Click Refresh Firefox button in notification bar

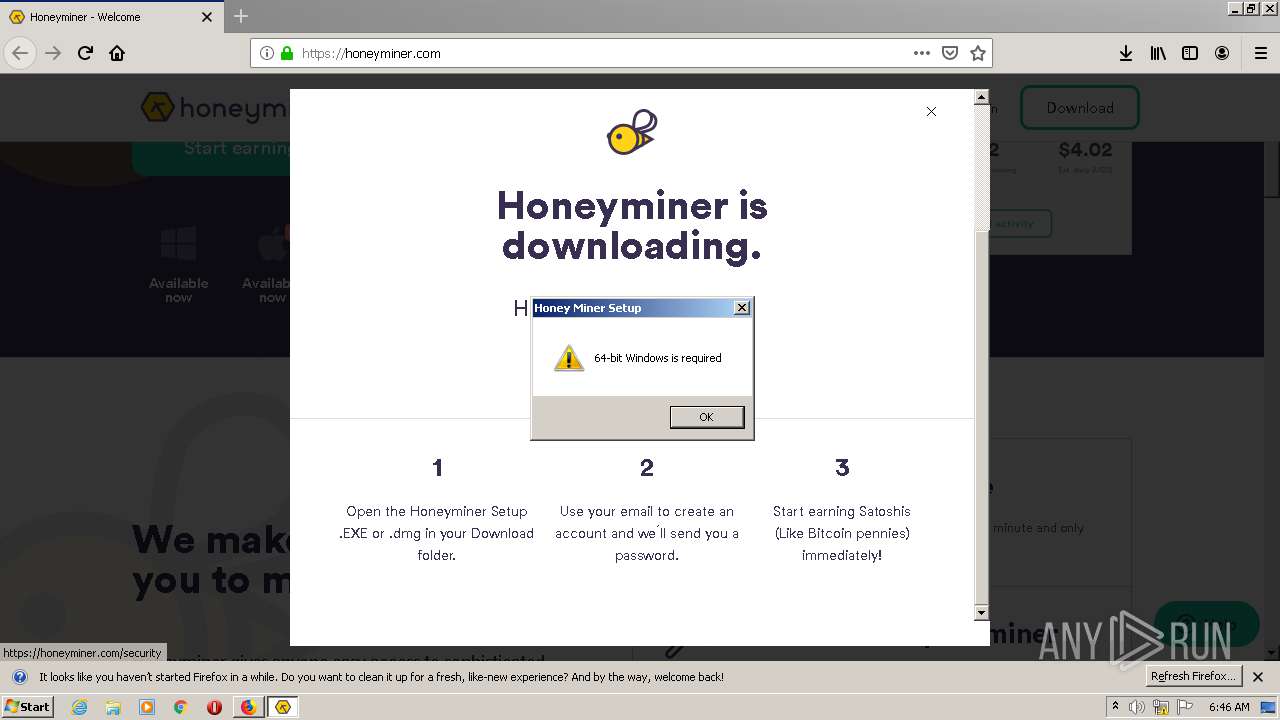[1194, 676]
